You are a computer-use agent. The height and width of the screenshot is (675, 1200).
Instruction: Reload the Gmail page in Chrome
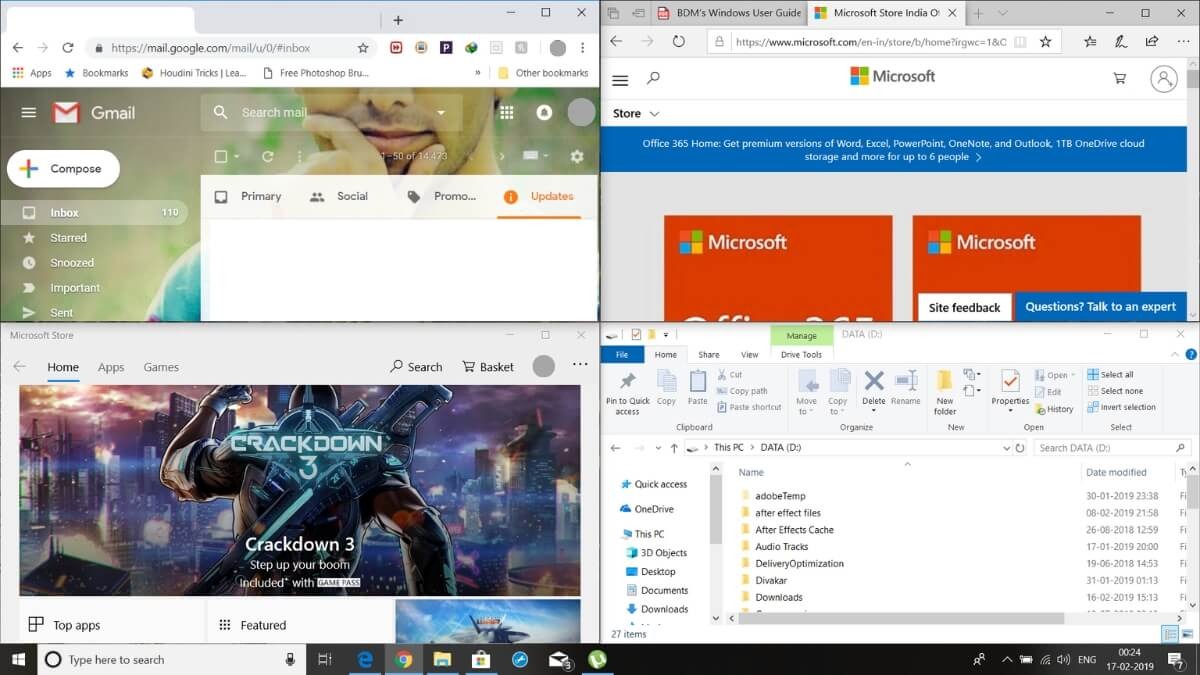pos(68,47)
